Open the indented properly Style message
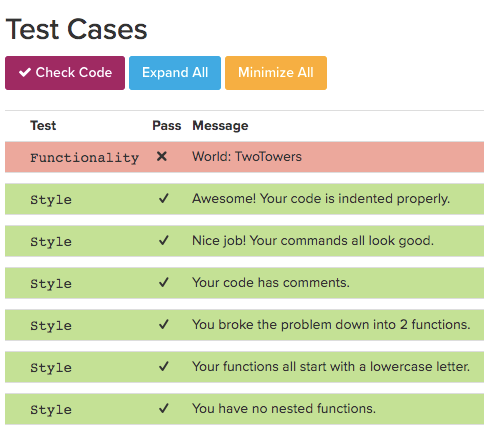 coord(321,199)
